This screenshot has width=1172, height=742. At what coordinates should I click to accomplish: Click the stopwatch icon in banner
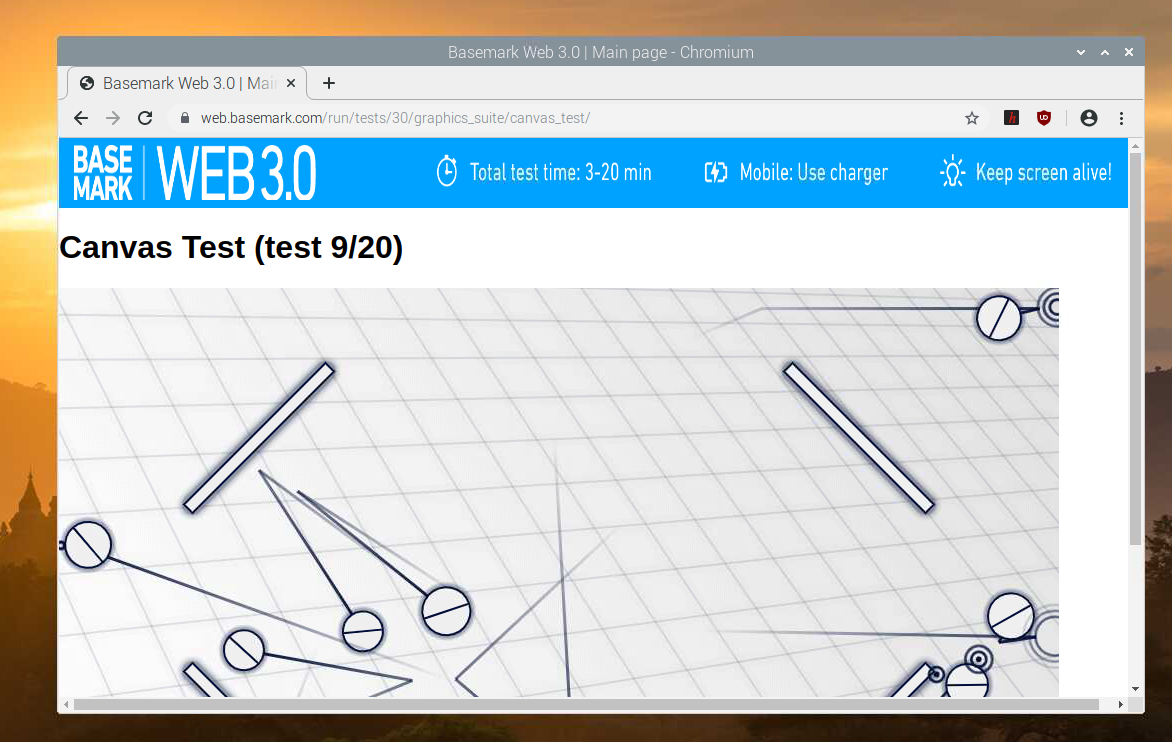click(x=447, y=171)
